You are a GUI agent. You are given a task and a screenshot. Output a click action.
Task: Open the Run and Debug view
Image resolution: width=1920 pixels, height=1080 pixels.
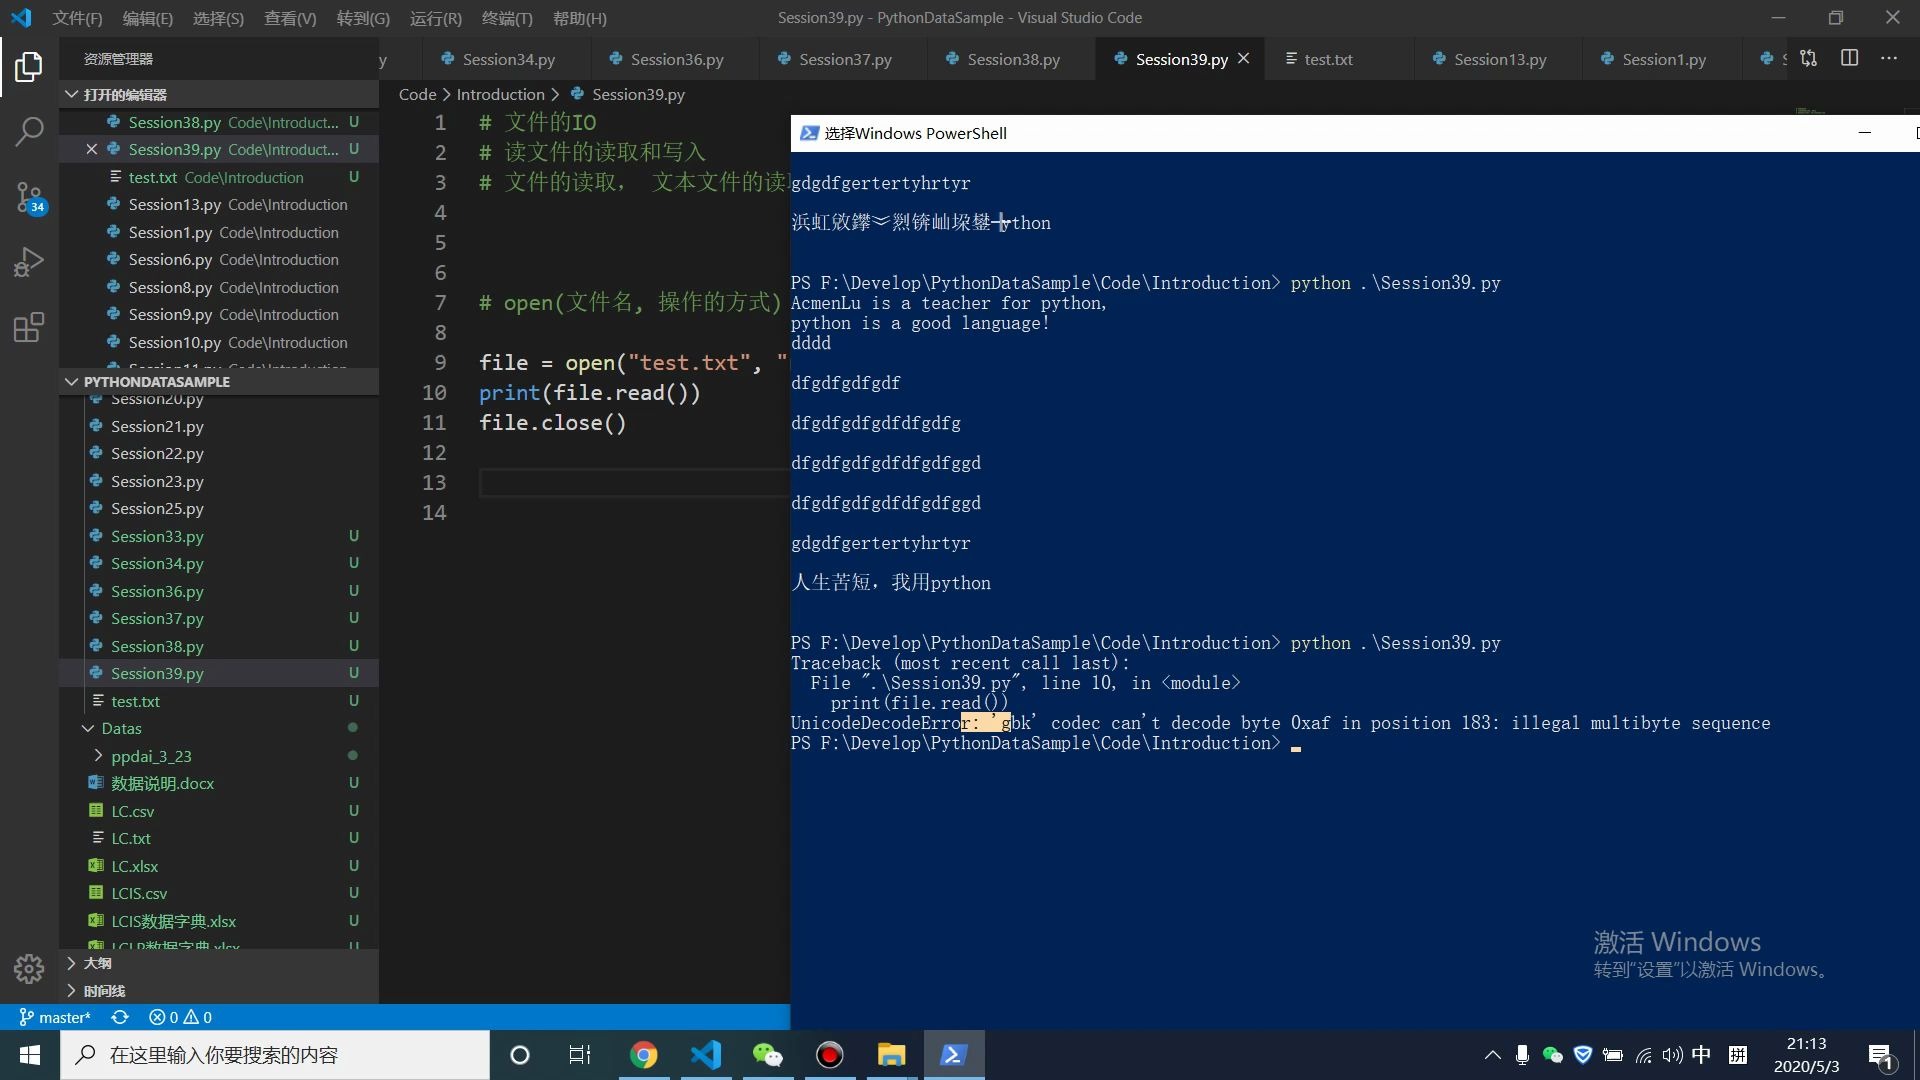[29, 262]
